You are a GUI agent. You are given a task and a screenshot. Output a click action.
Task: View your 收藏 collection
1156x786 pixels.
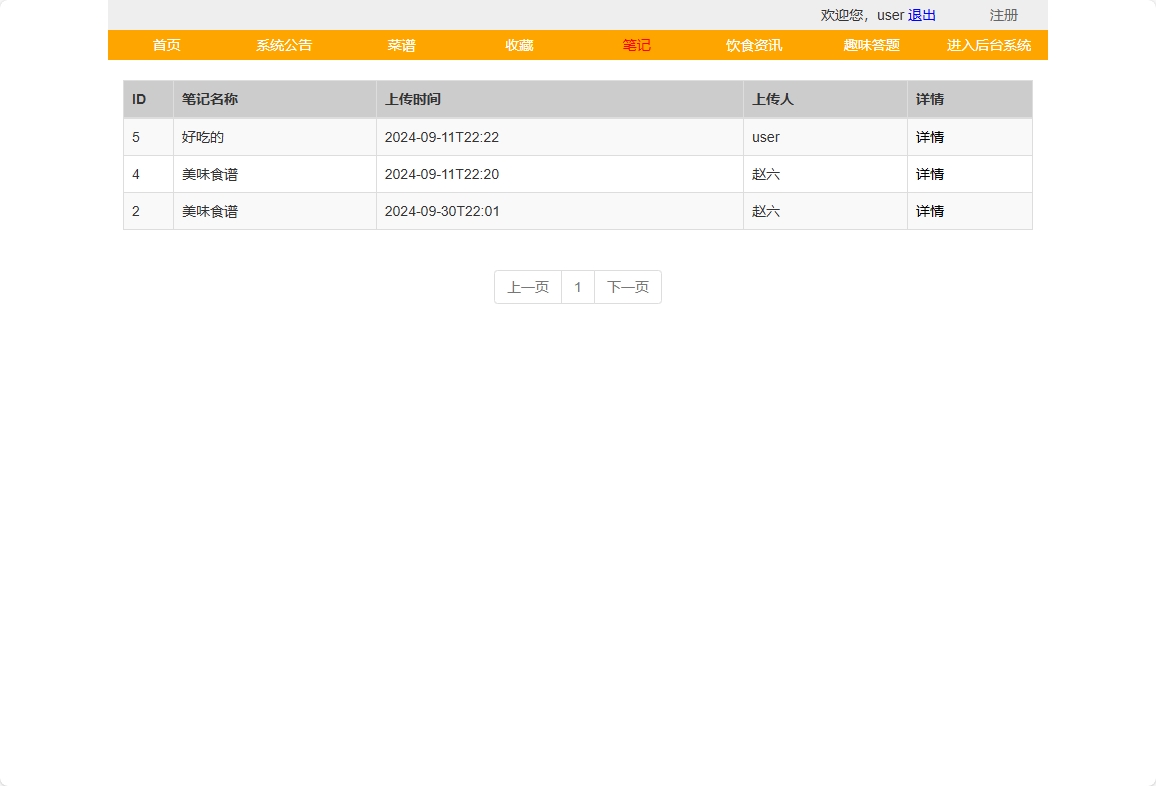[518, 45]
